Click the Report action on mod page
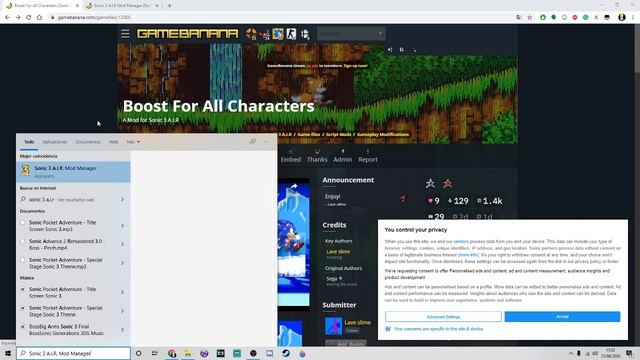The height and width of the screenshot is (360, 640). point(368,156)
